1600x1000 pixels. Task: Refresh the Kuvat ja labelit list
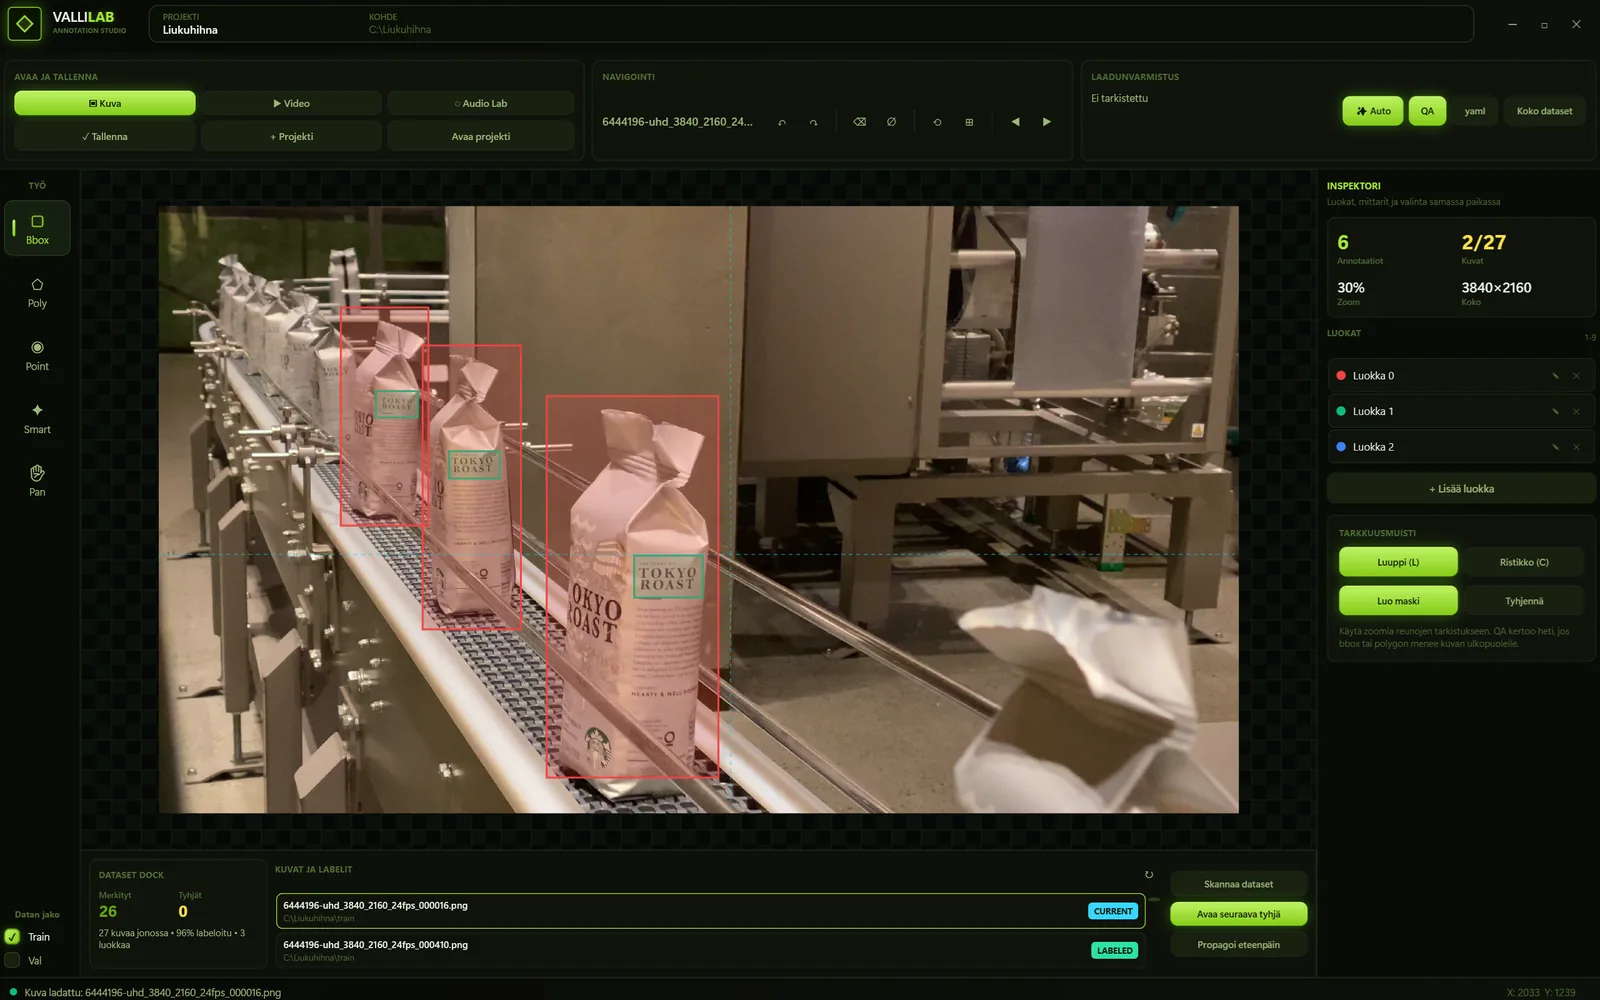click(x=1149, y=875)
